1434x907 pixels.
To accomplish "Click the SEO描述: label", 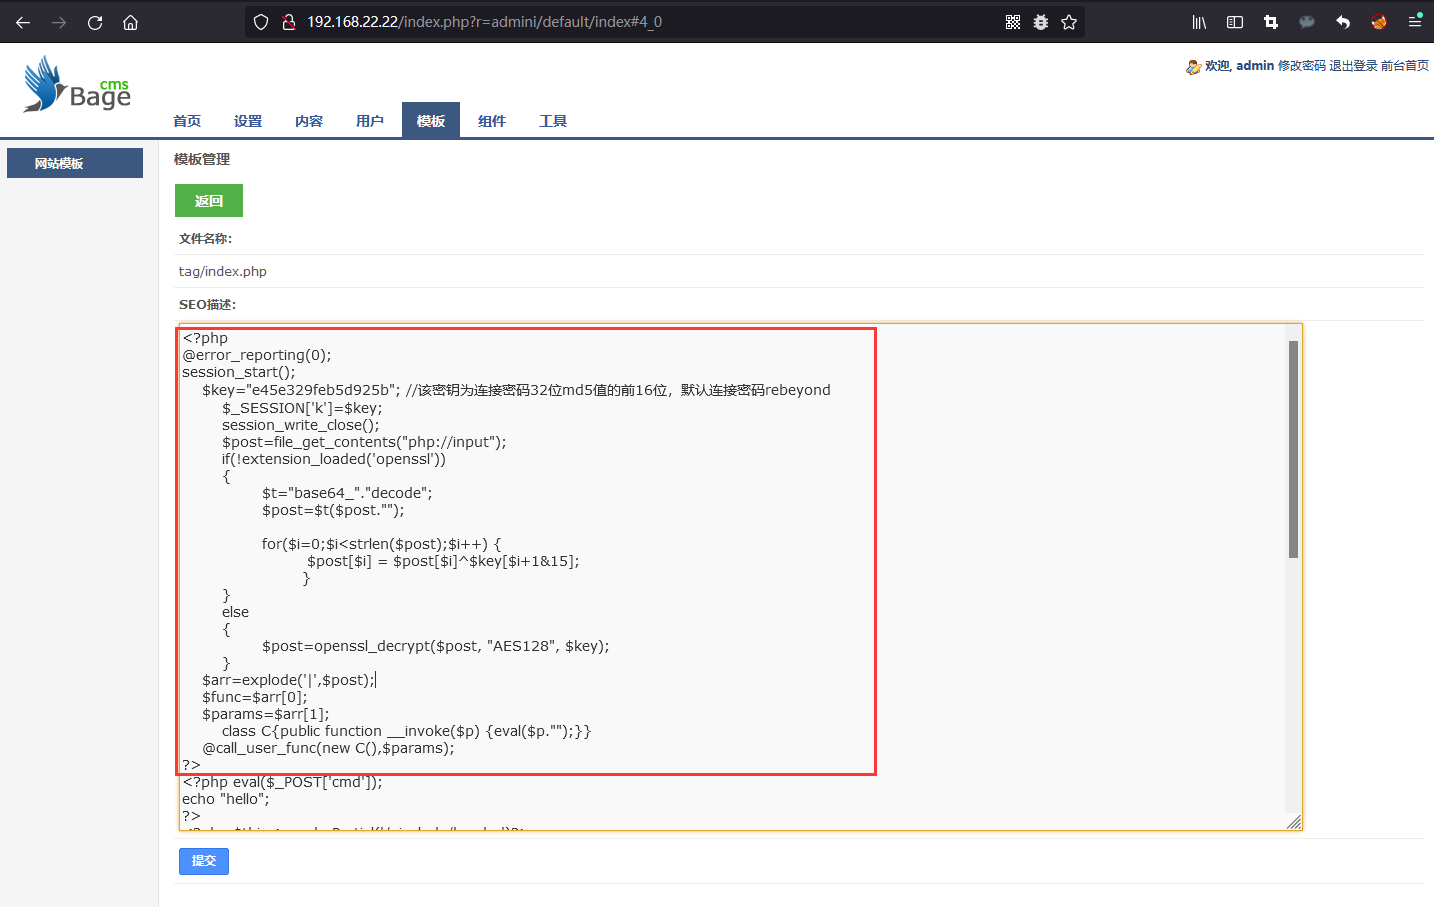I will tap(208, 305).
